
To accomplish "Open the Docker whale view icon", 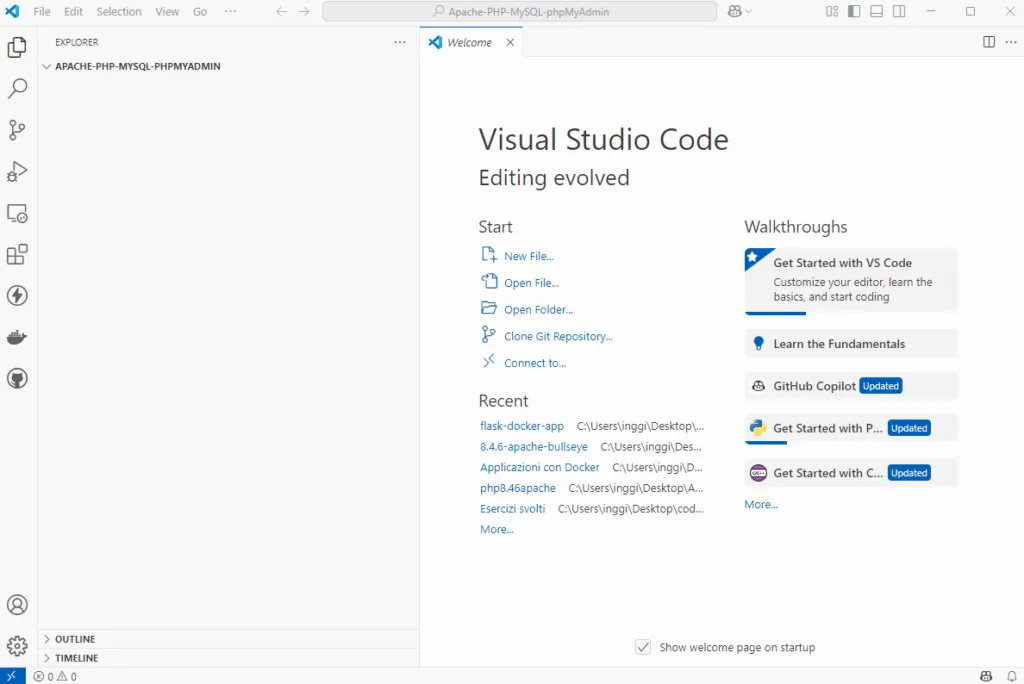I will pos(17,337).
